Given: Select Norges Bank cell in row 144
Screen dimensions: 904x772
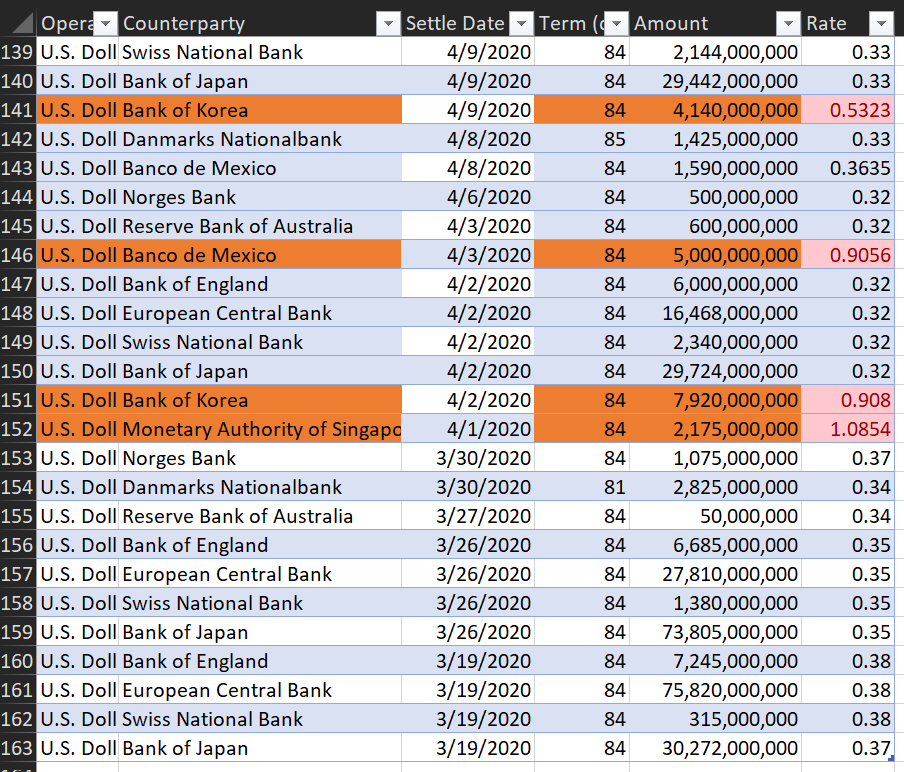Looking at the screenshot, I should pos(260,197).
